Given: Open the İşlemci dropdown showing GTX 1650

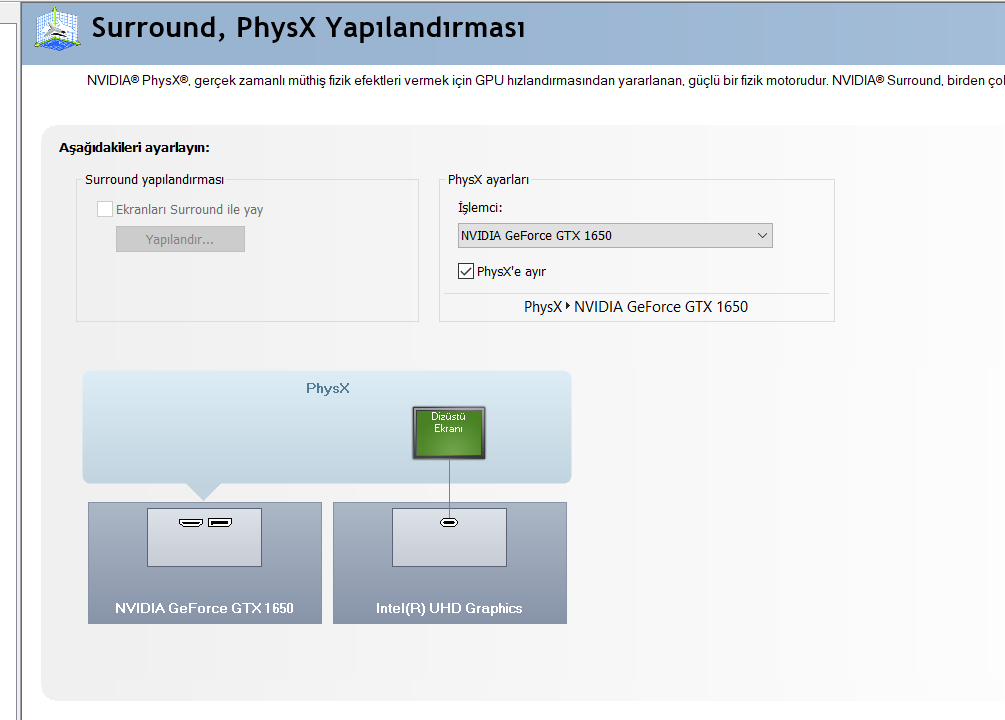Looking at the screenshot, I should (615, 235).
